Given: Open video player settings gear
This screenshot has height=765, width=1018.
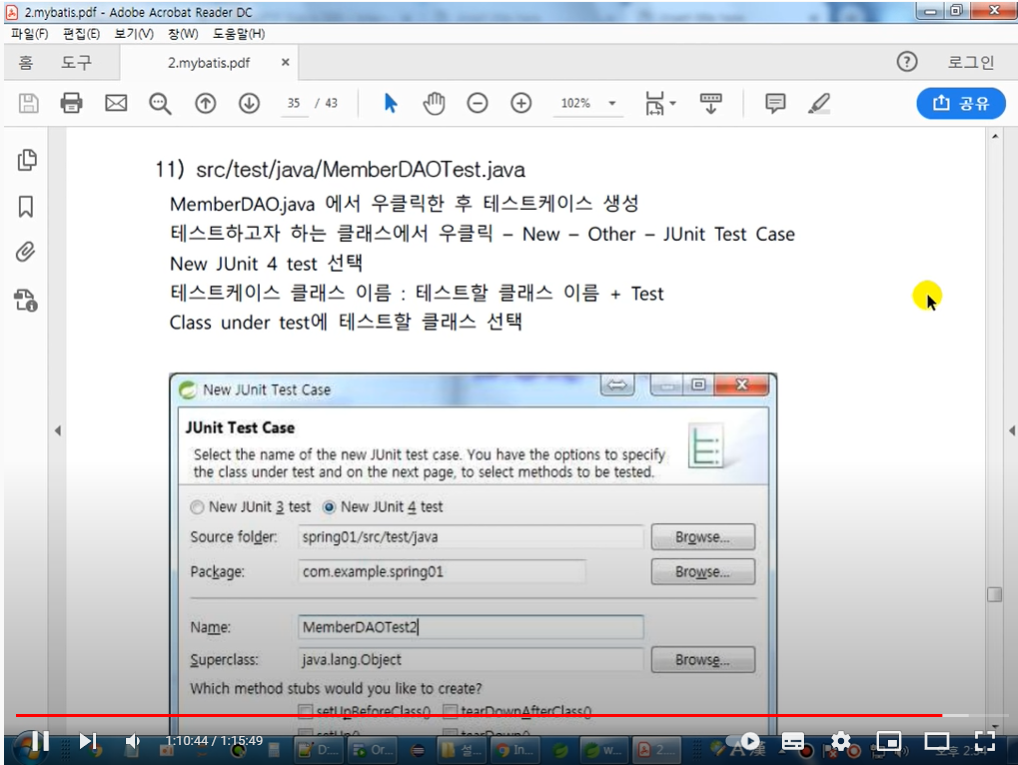Looking at the screenshot, I should (841, 741).
